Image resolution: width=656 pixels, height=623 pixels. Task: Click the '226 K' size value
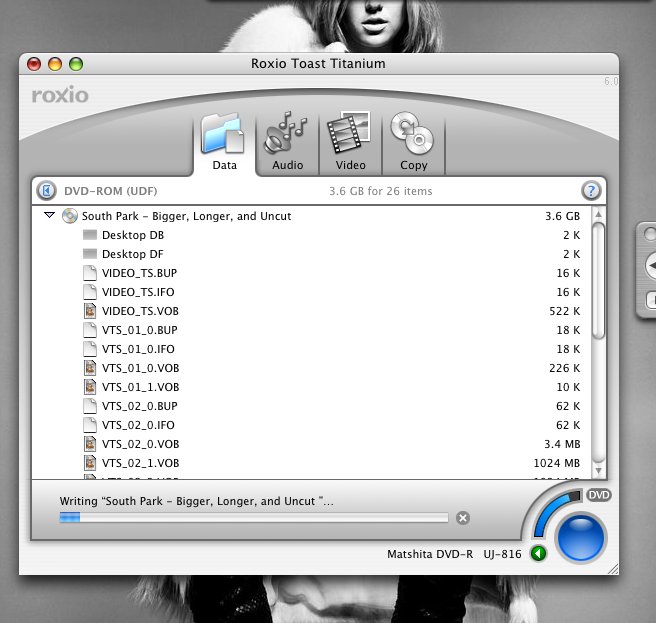564,368
